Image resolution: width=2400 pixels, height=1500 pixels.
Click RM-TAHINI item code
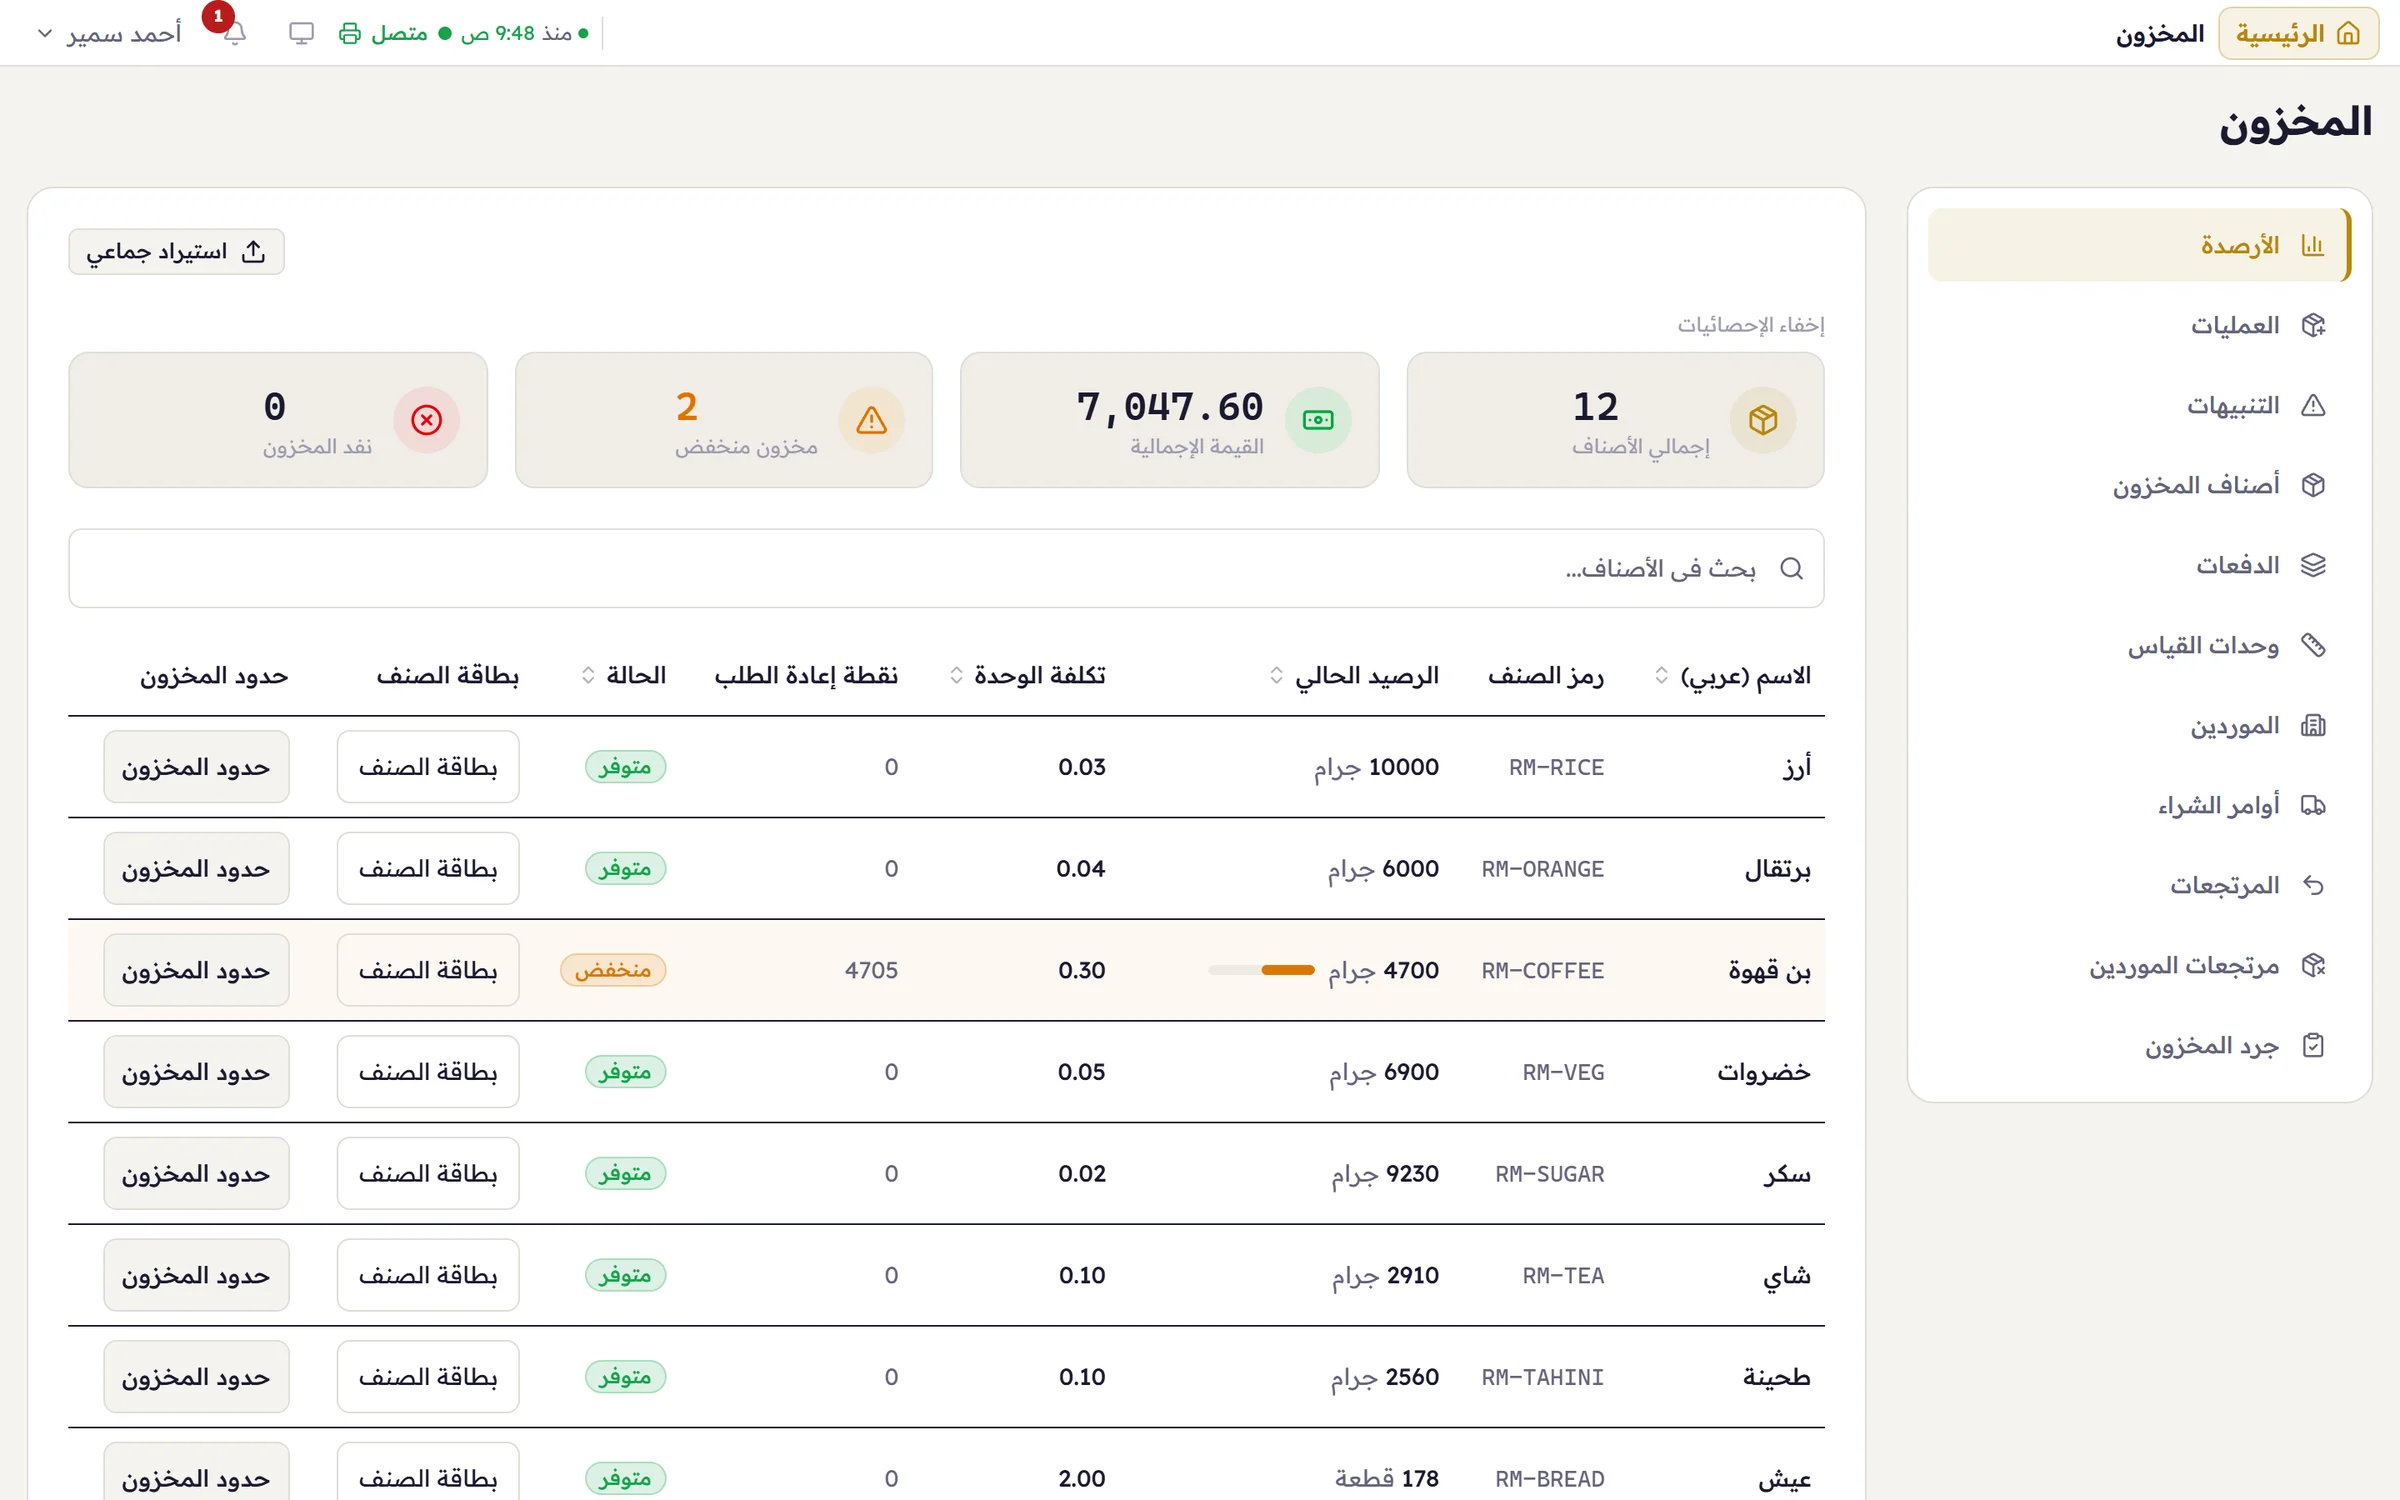1543,1377
